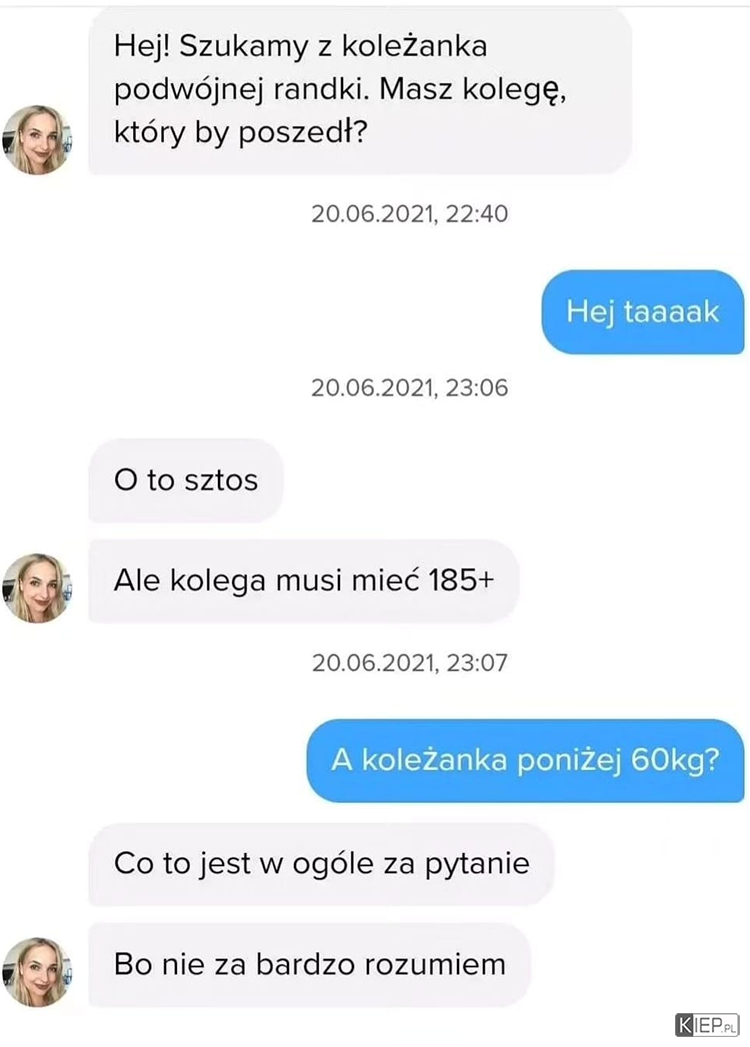Tap the blue 'Hej taaaak' bubble
The image size is (750, 1047).
(x=642, y=312)
